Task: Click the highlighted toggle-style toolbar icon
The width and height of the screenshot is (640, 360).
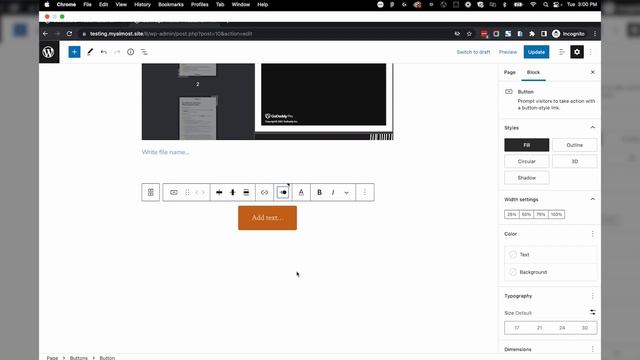Action: coord(283,192)
